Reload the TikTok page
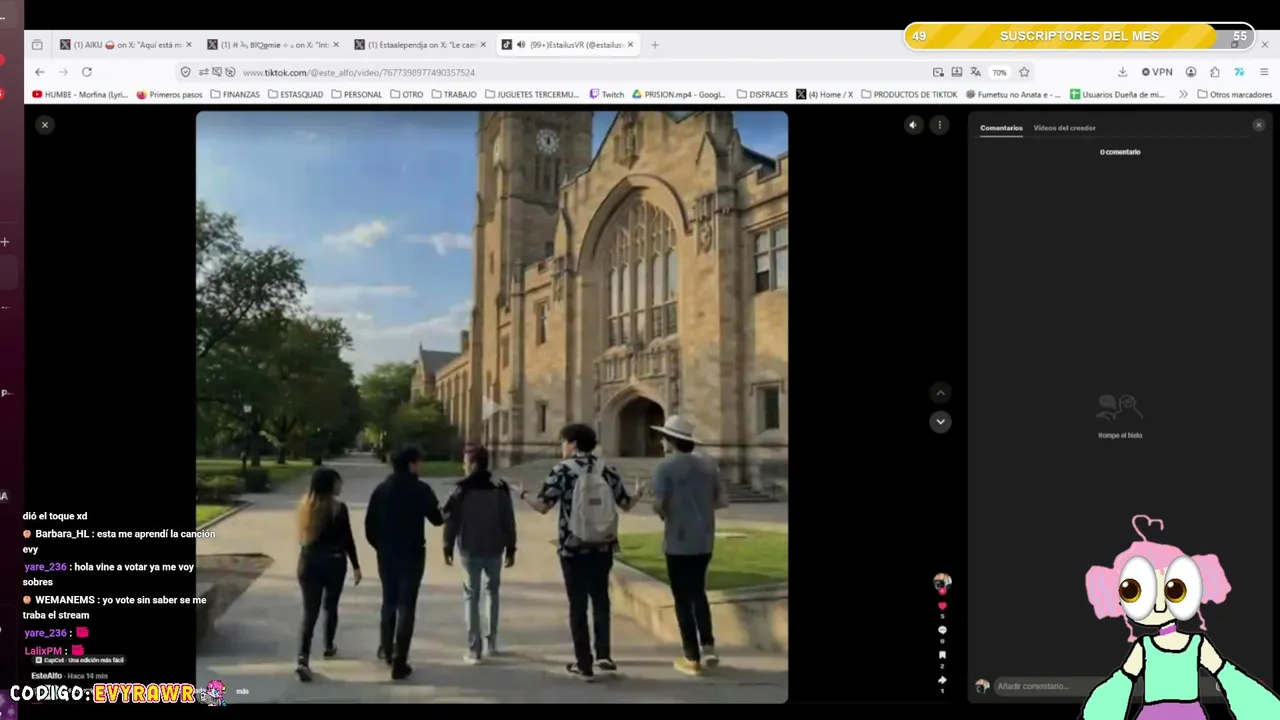 [87, 72]
